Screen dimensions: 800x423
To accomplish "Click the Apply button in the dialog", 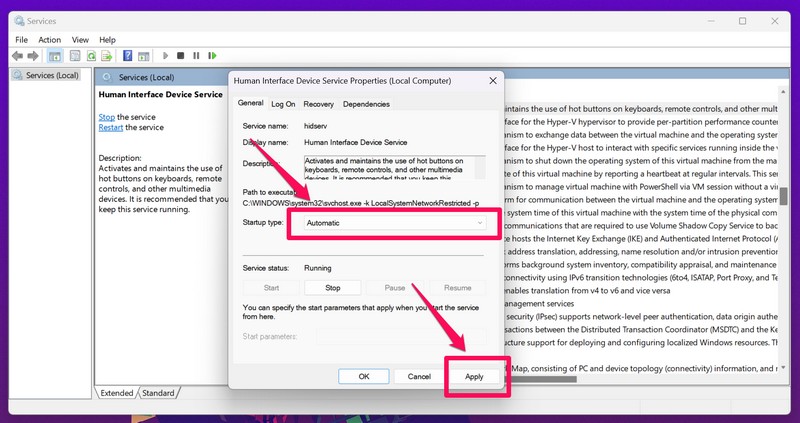I will click(x=475, y=376).
